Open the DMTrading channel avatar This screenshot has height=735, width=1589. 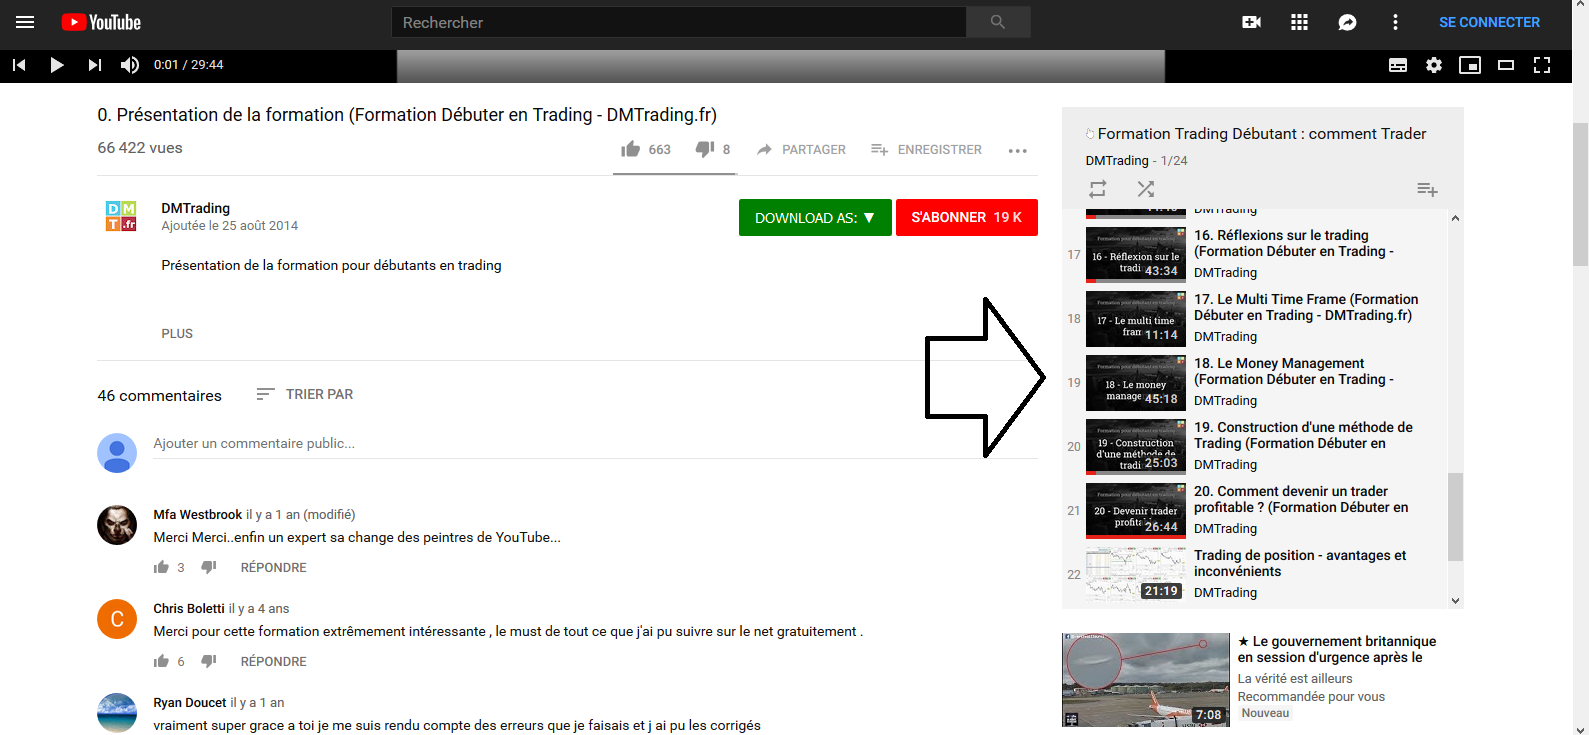tap(121, 216)
